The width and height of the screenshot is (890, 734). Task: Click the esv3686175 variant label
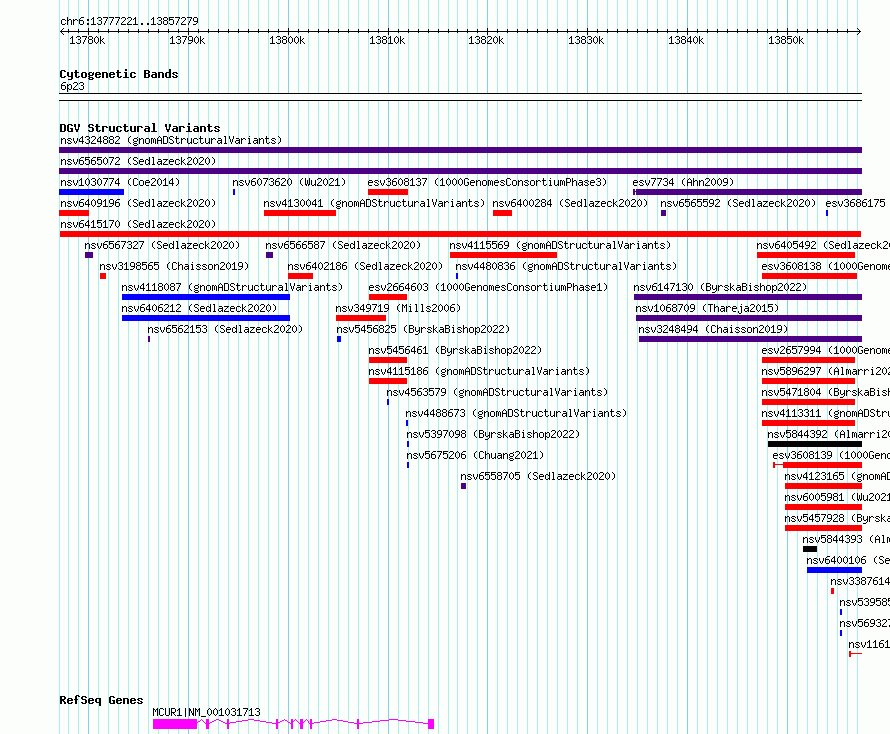855,203
